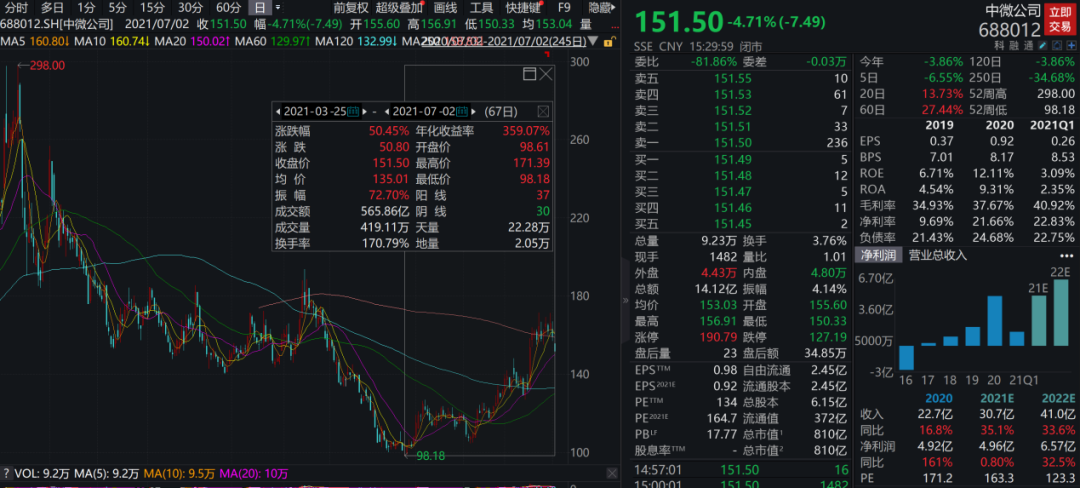Click the pencil note icon under 688012

[x=1043, y=45]
